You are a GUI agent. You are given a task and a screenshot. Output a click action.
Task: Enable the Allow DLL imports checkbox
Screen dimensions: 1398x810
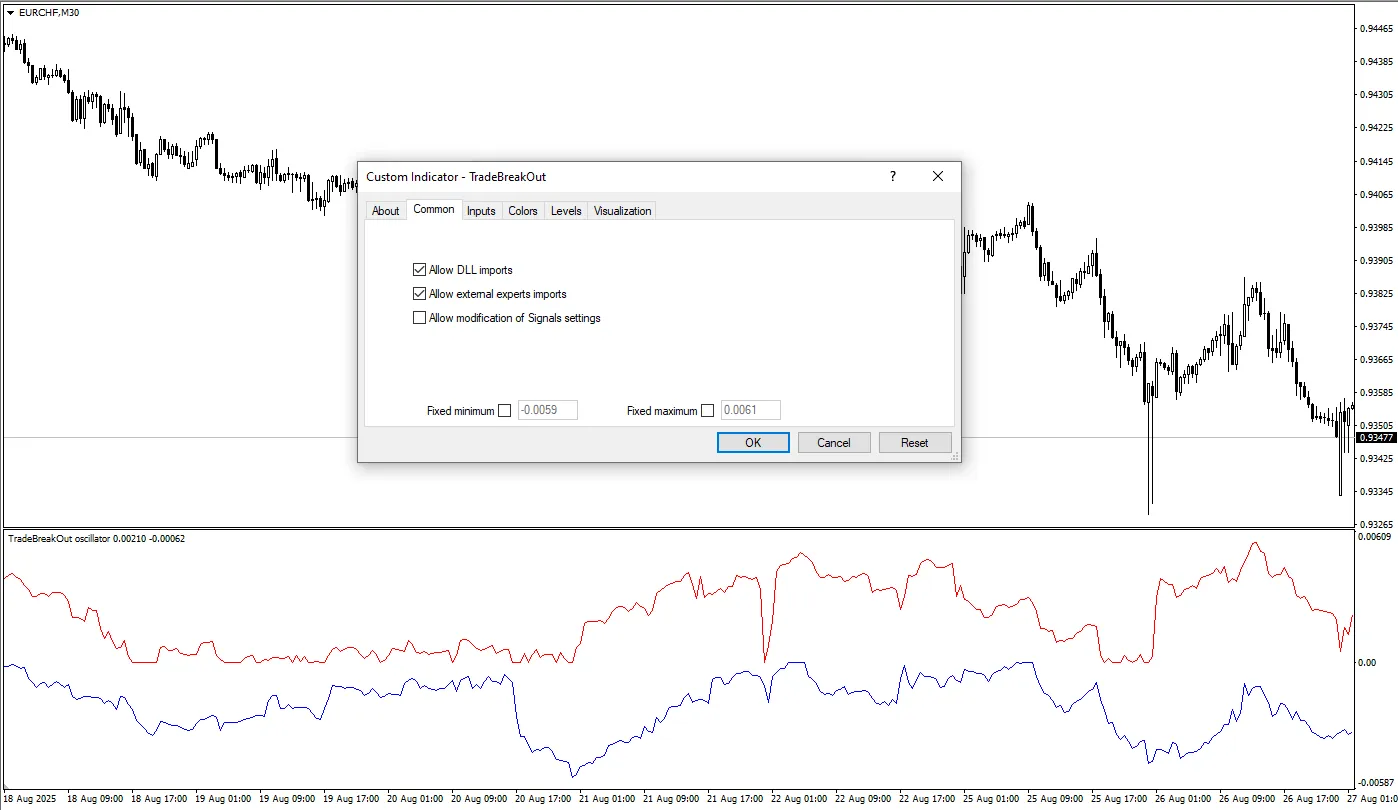[420, 270]
